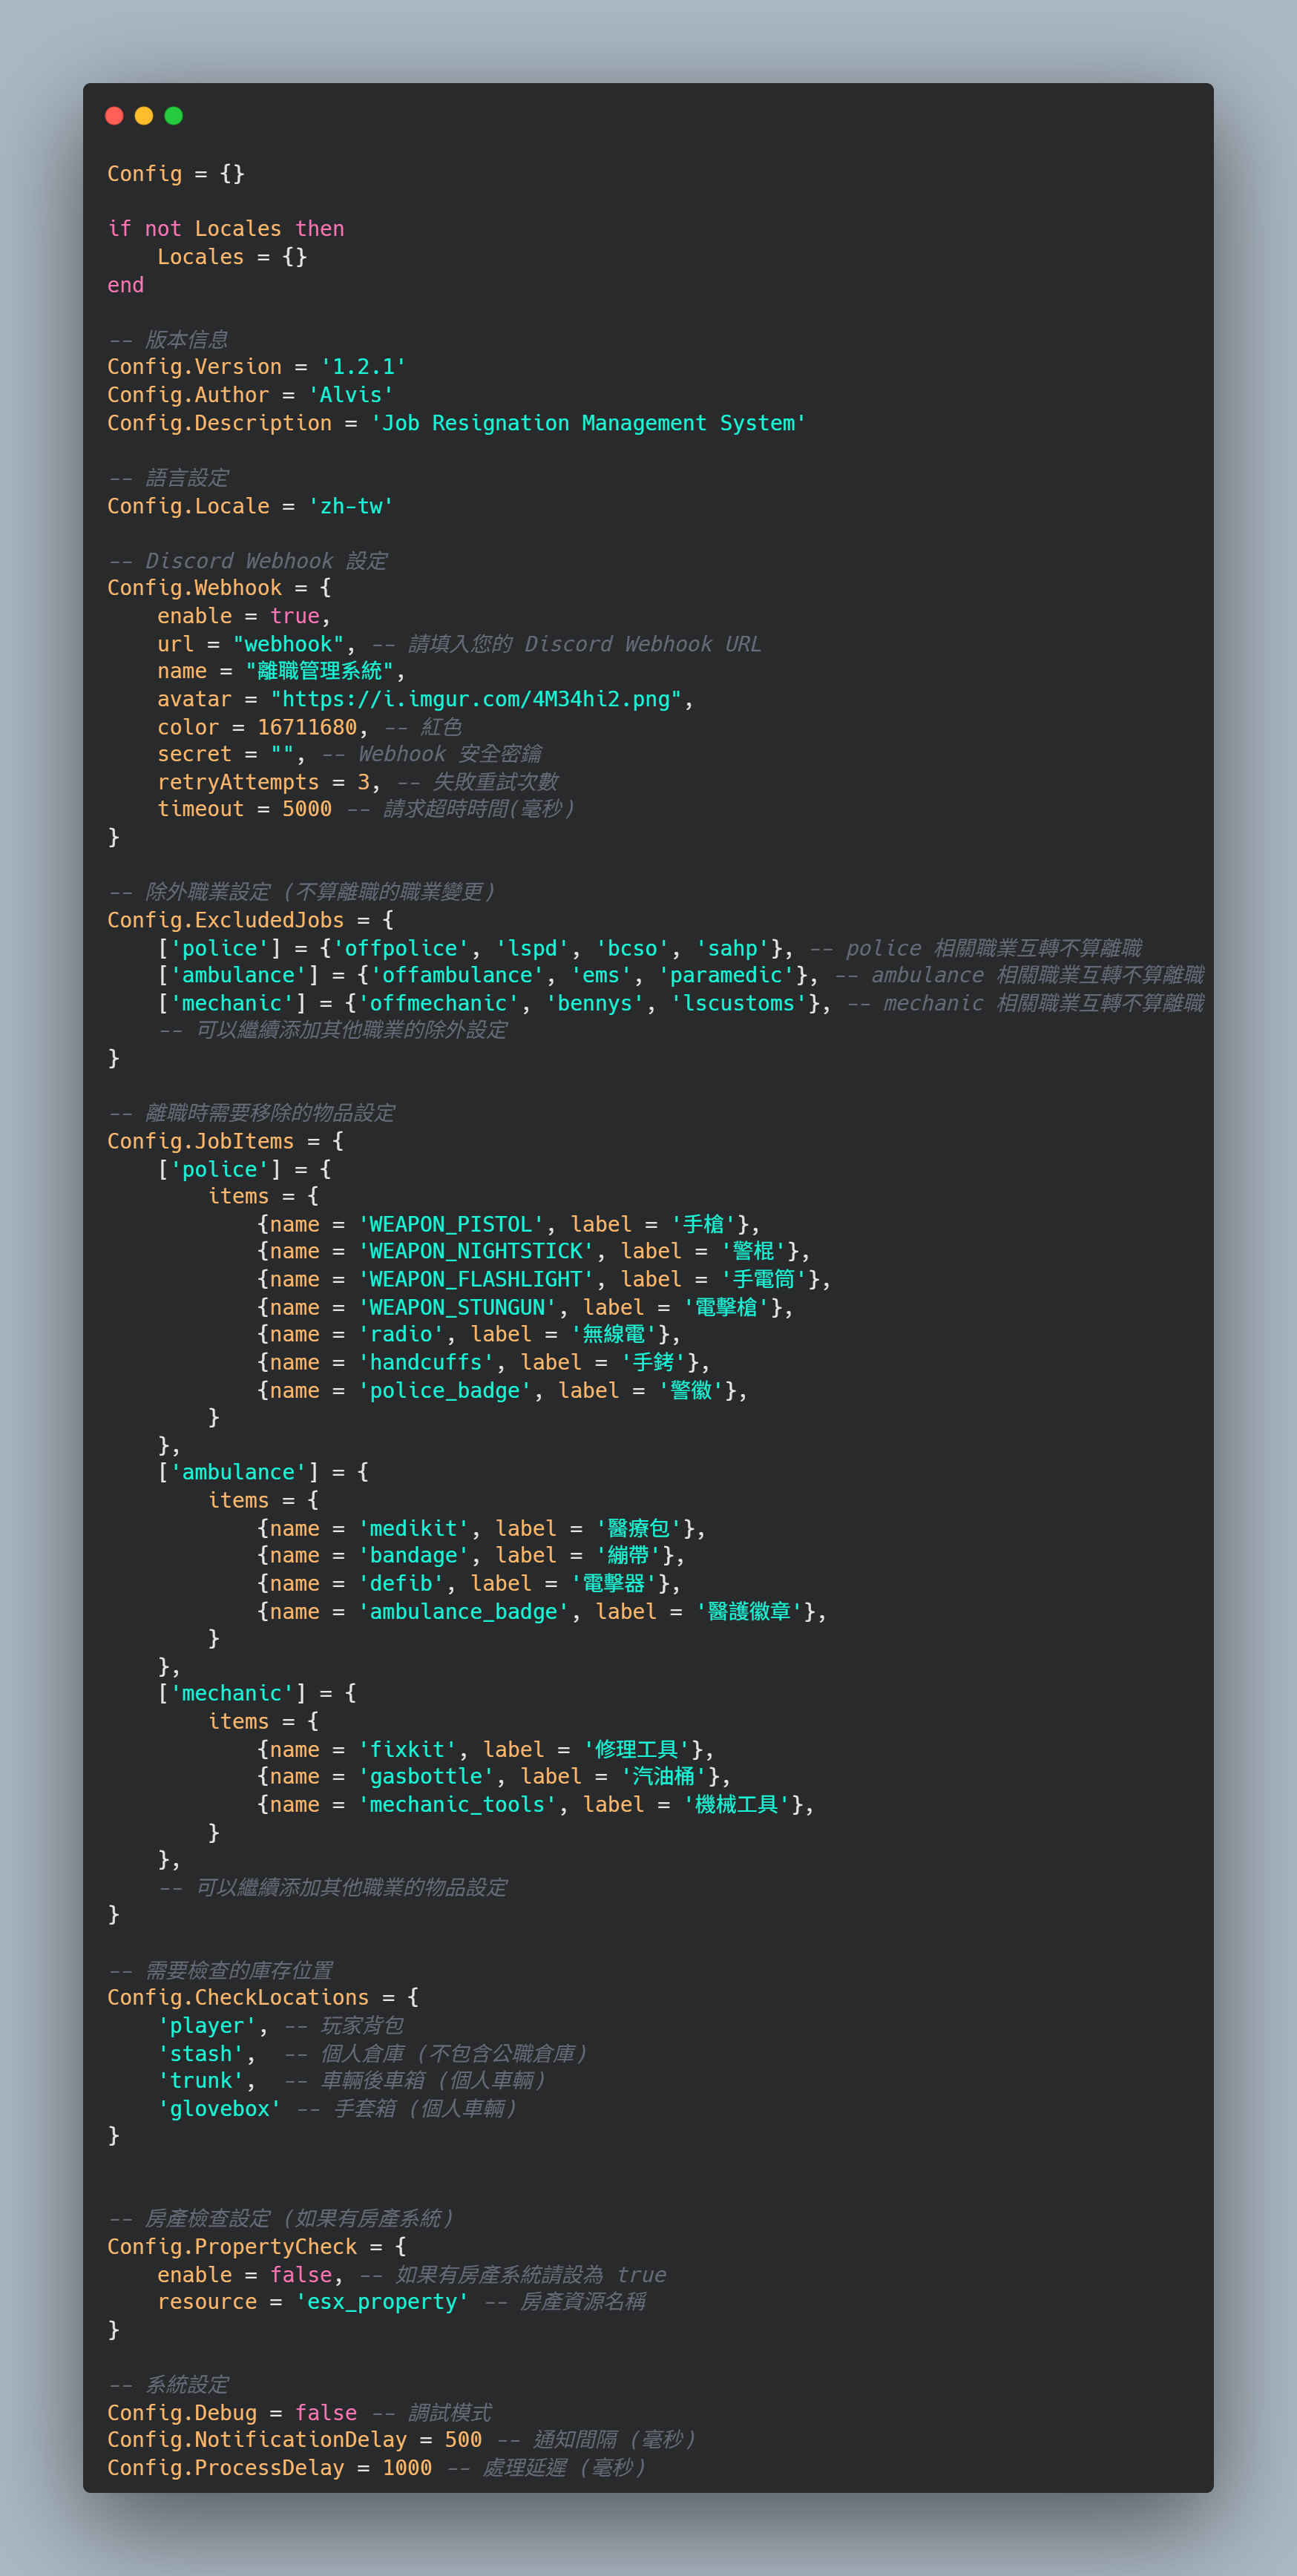The image size is (1297, 2576).
Task: Click the 'player' location string
Action: pos(207,2025)
